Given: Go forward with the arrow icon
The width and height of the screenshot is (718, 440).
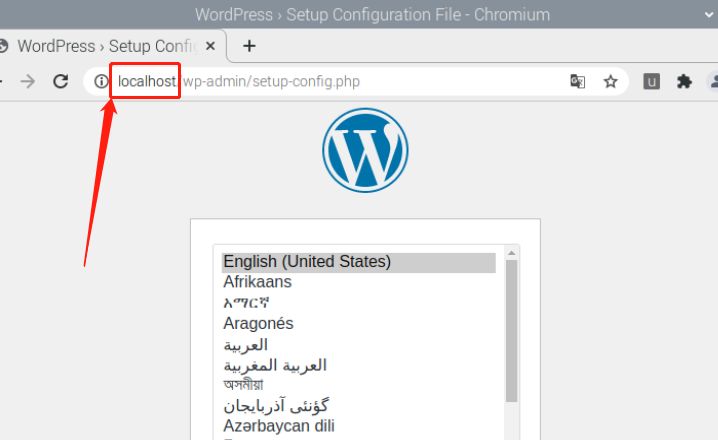Looking at the screenshot, I should click(x=28, y=81).
